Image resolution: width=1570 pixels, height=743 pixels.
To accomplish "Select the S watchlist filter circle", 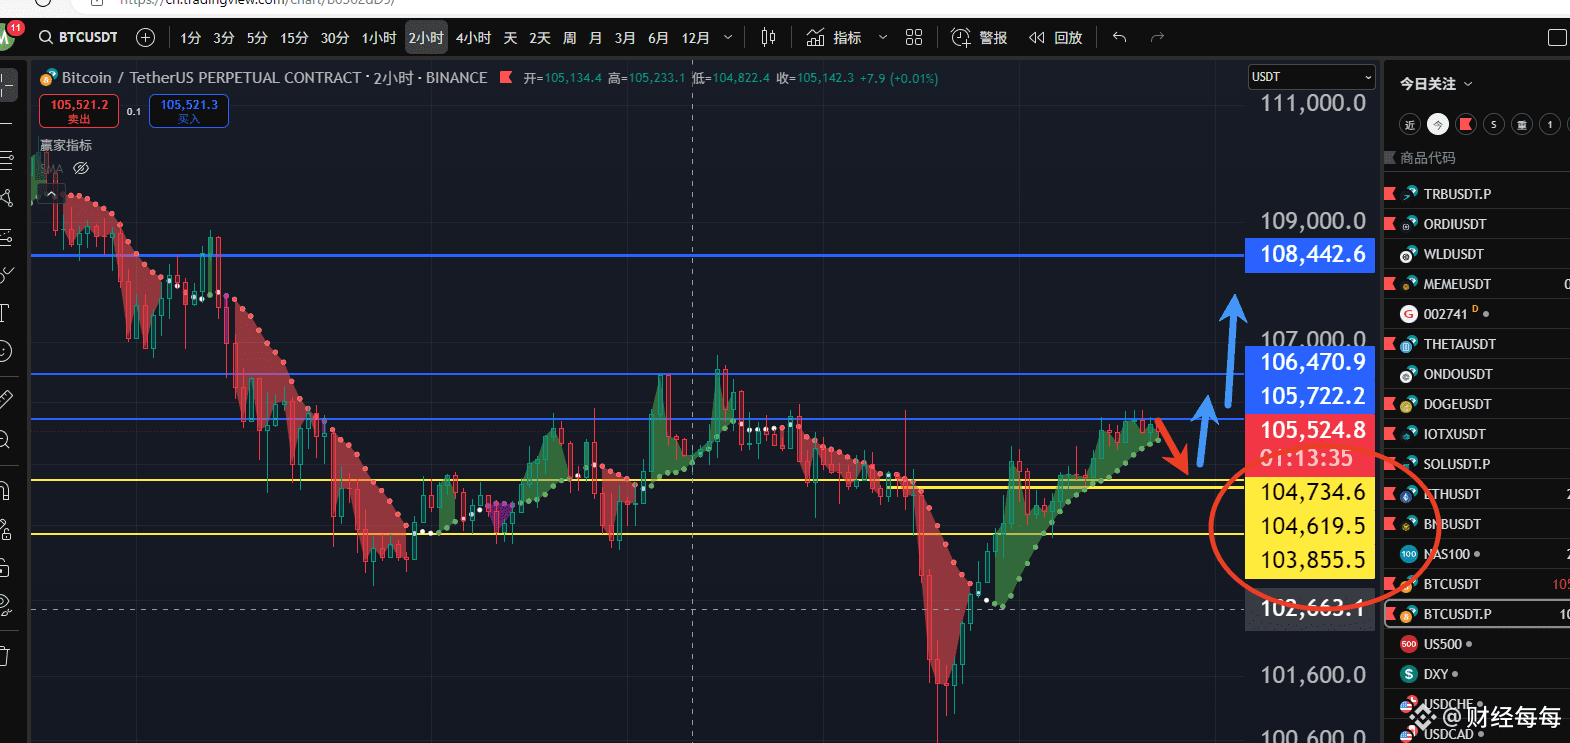I will [x=1494, y=124].
